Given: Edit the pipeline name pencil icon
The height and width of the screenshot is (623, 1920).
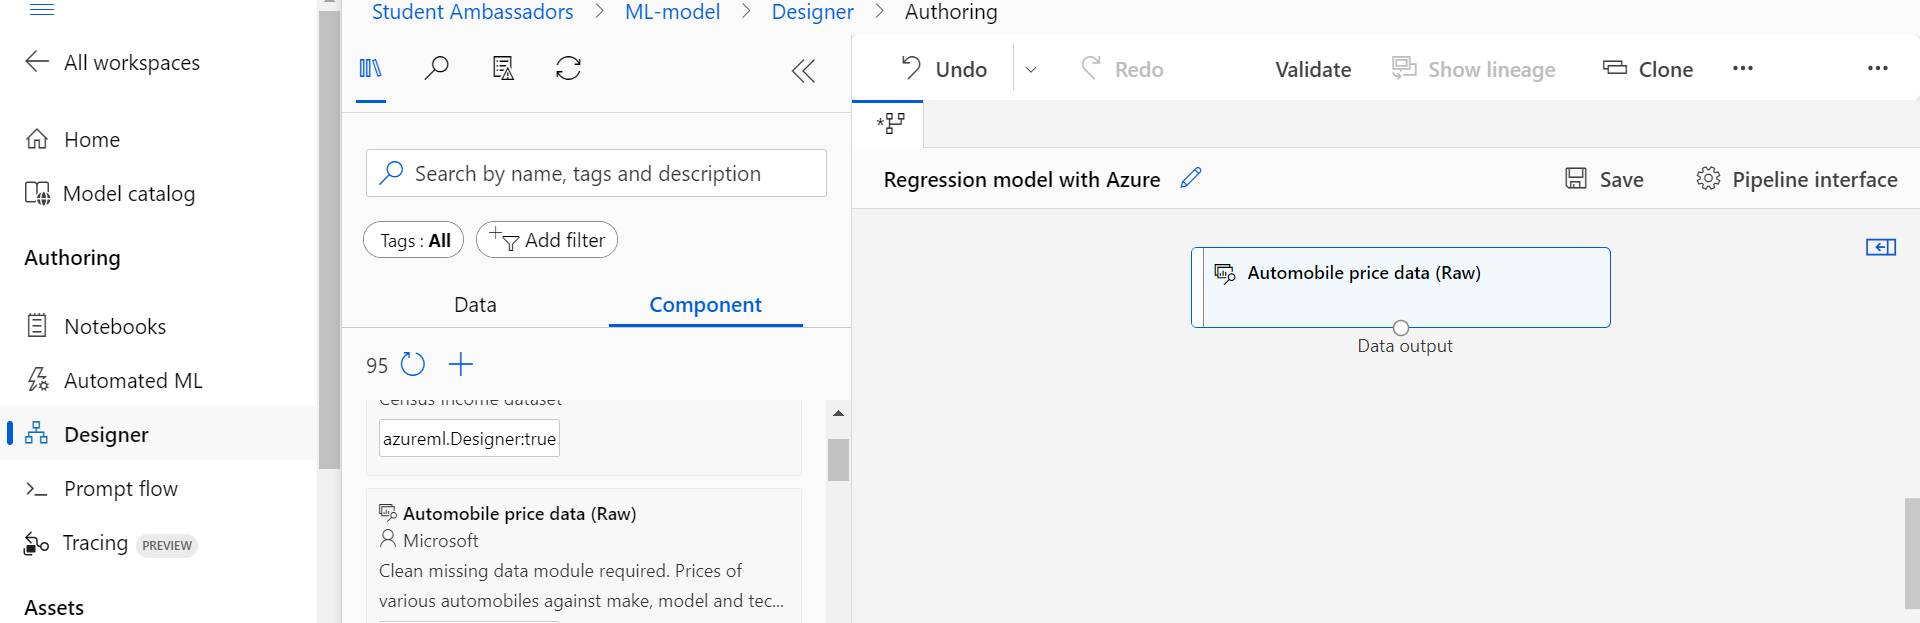Looking at the screenshot, I should pos(1190,178).
